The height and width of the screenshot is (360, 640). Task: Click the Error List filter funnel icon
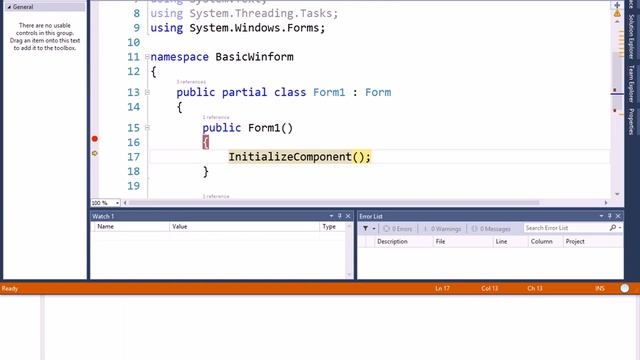(366, 229)
